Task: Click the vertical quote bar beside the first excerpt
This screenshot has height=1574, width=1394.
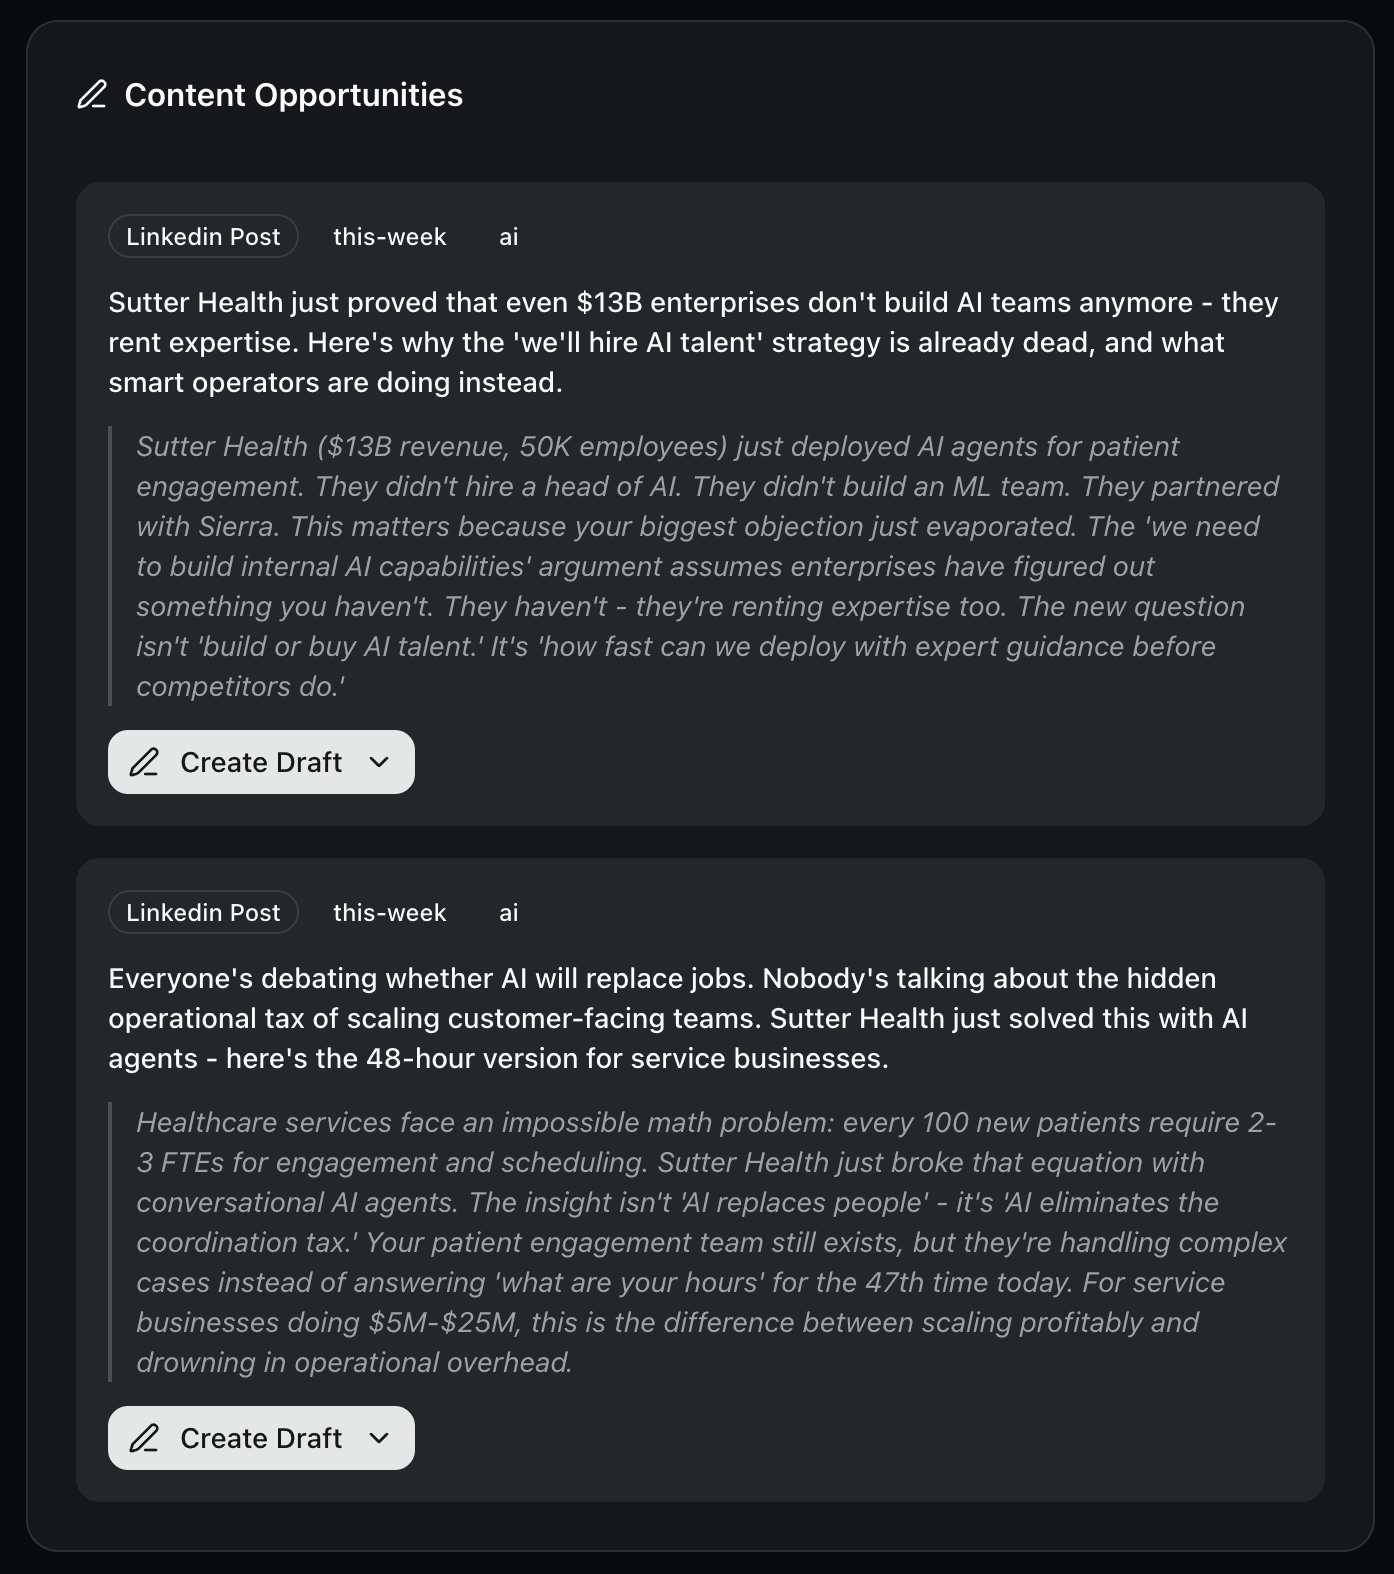Action: 110,565
